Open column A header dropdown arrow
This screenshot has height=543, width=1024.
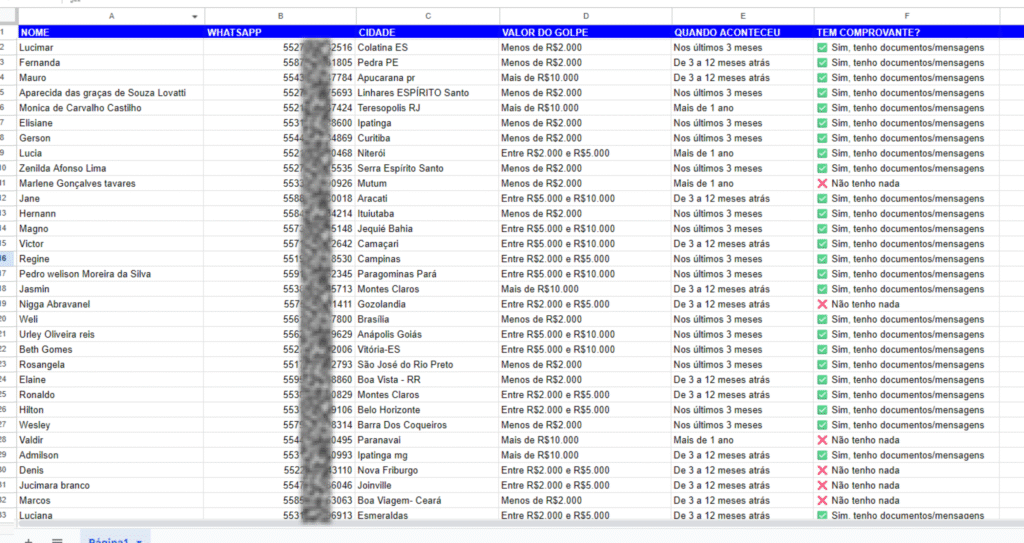pyautogui.click(x=194, y=17)
